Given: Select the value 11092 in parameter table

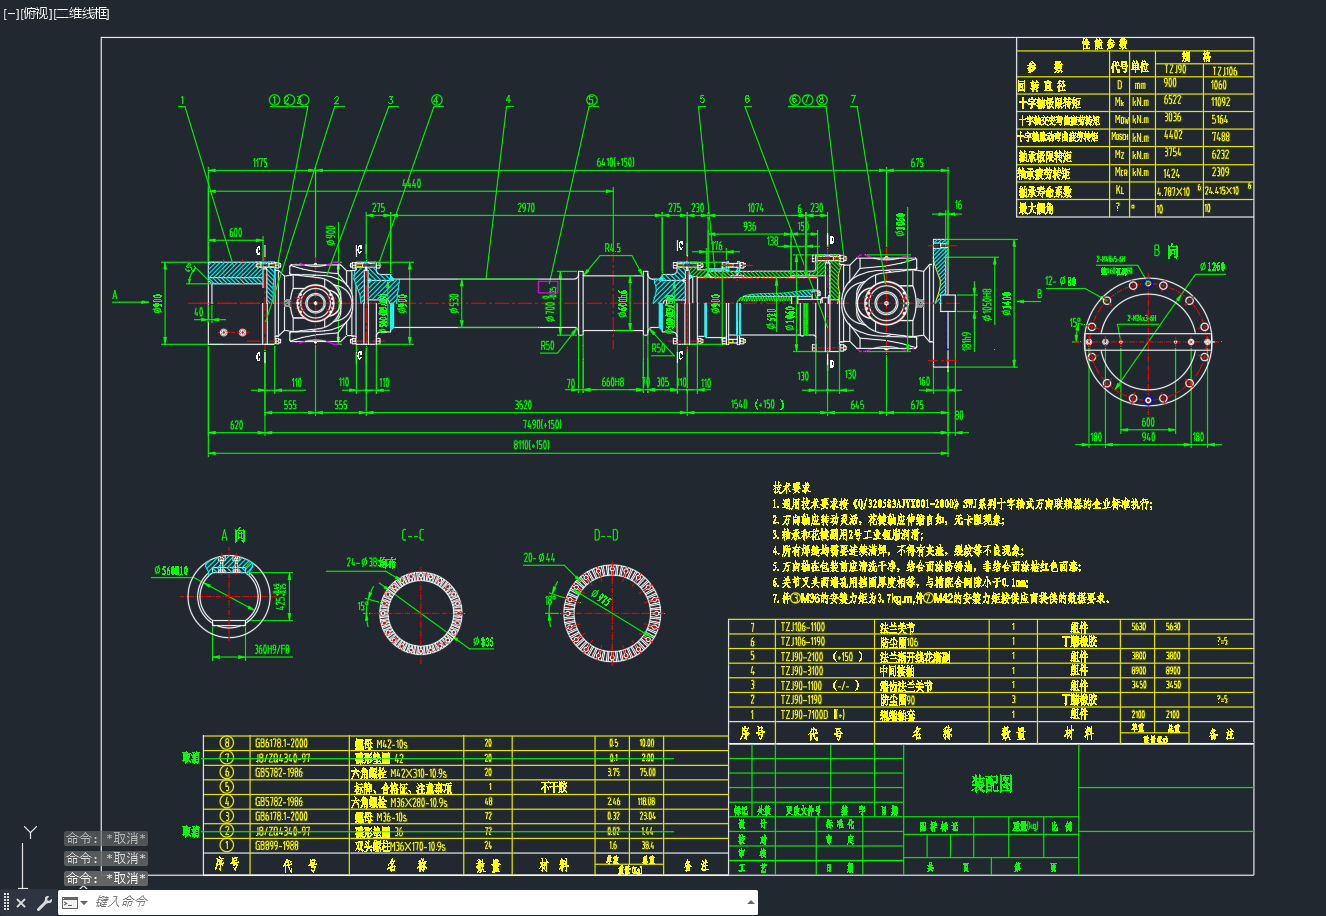Looking at the screenshot, I should [1220, 102].
